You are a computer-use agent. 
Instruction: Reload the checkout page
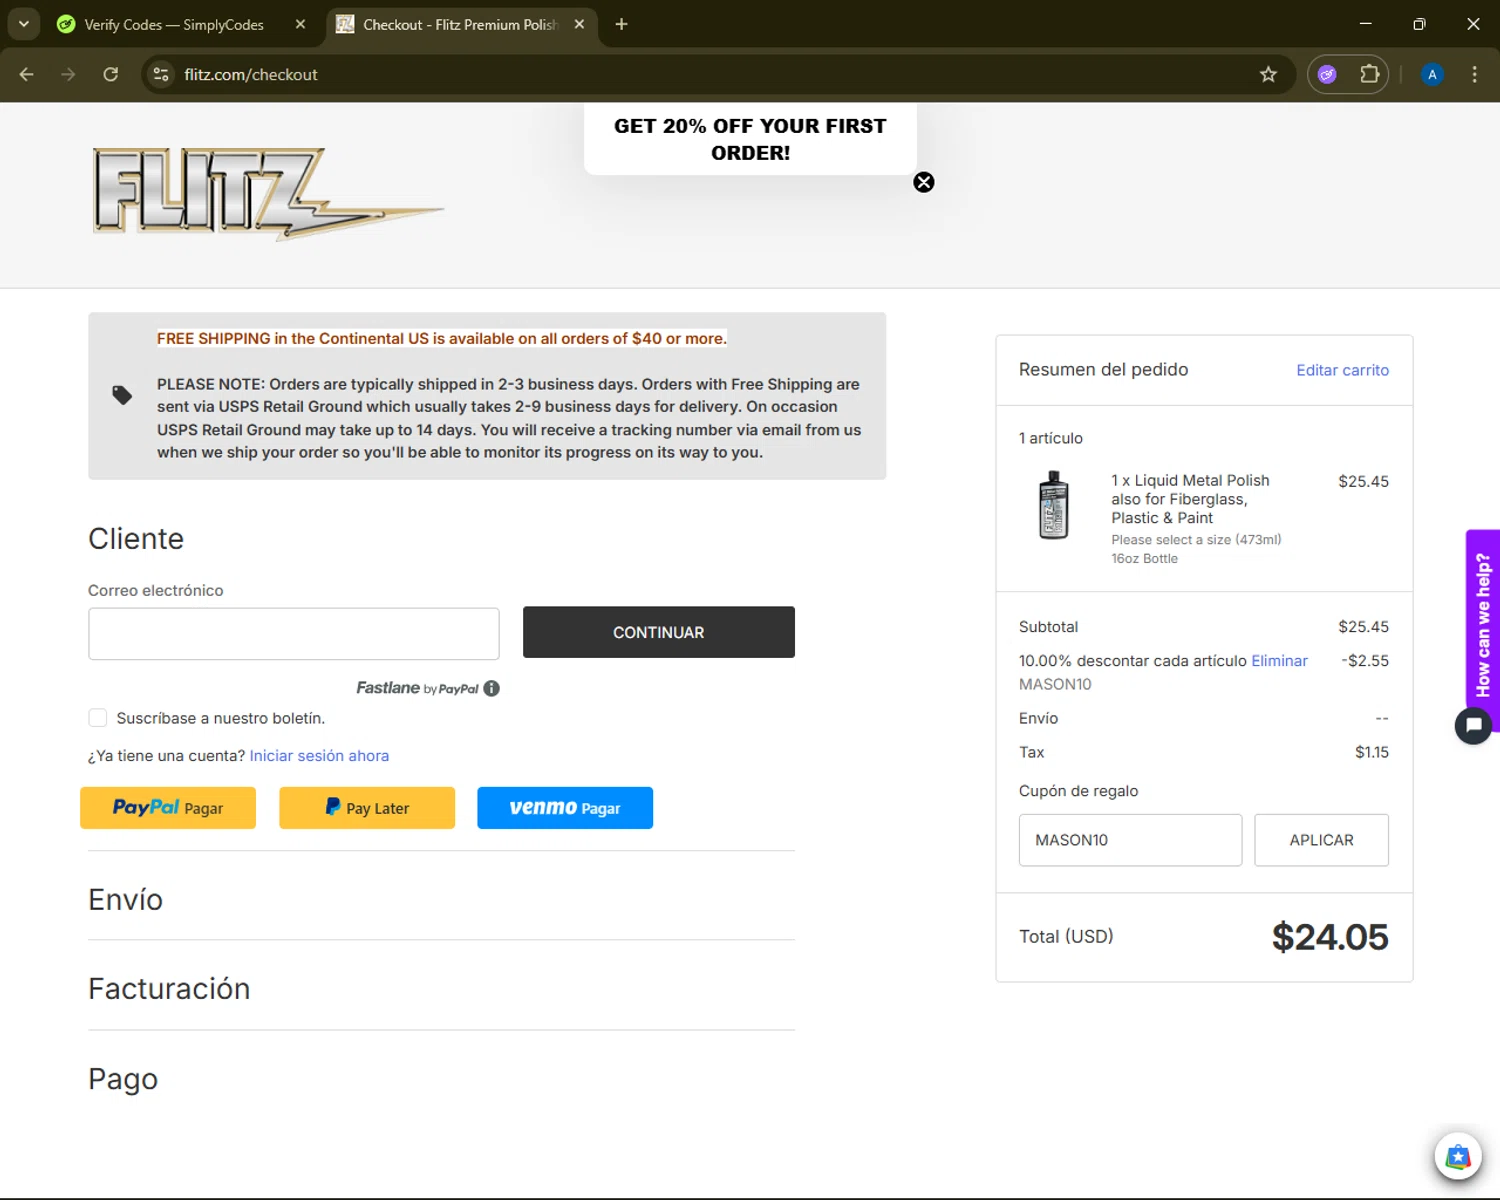click(110, 74)
